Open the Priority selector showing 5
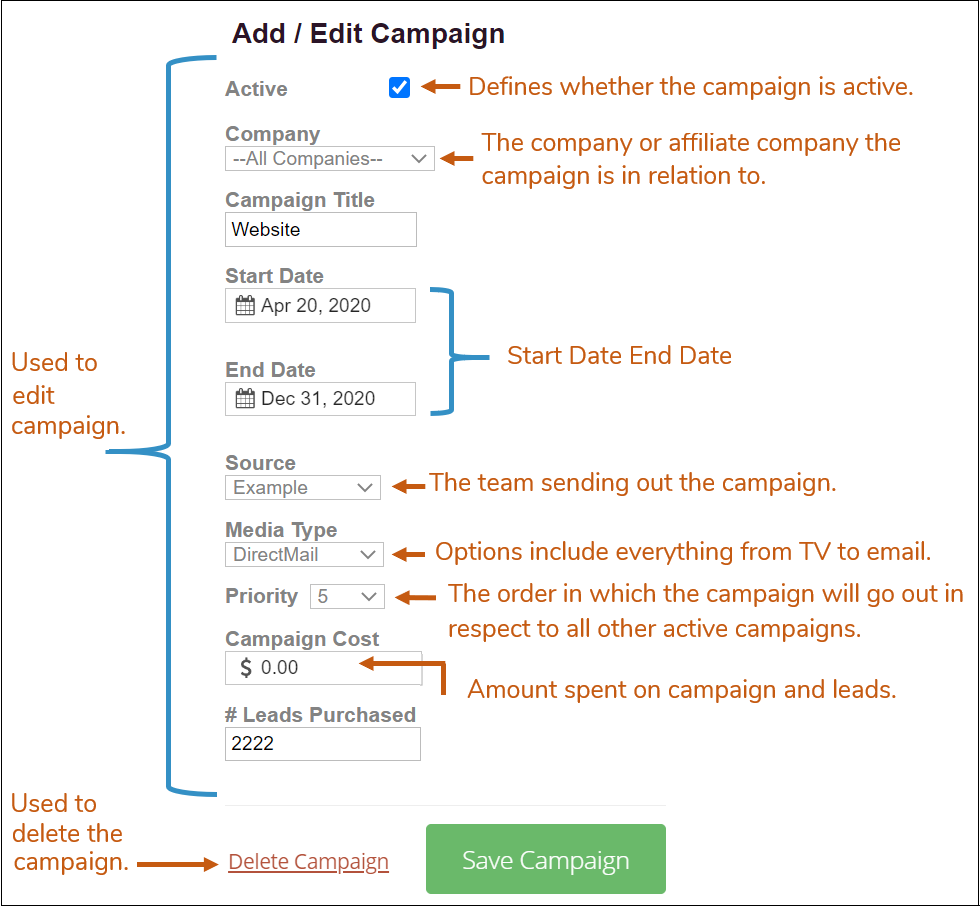 [347, 596]
